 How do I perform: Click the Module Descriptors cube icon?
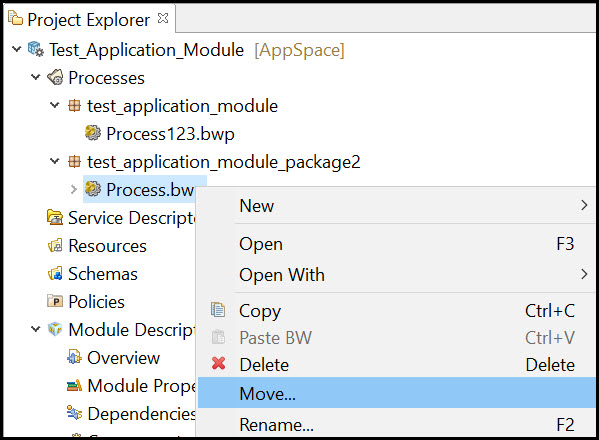click(55, 329)
